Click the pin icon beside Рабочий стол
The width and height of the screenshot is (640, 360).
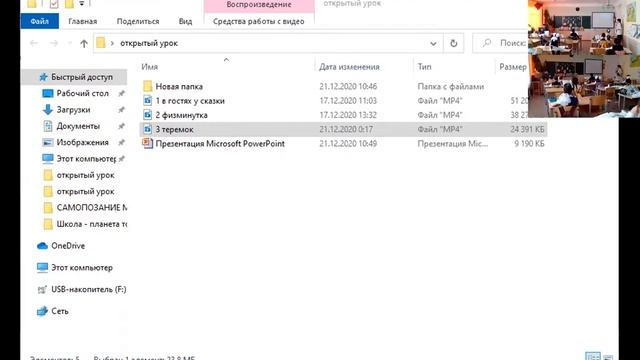121,93
